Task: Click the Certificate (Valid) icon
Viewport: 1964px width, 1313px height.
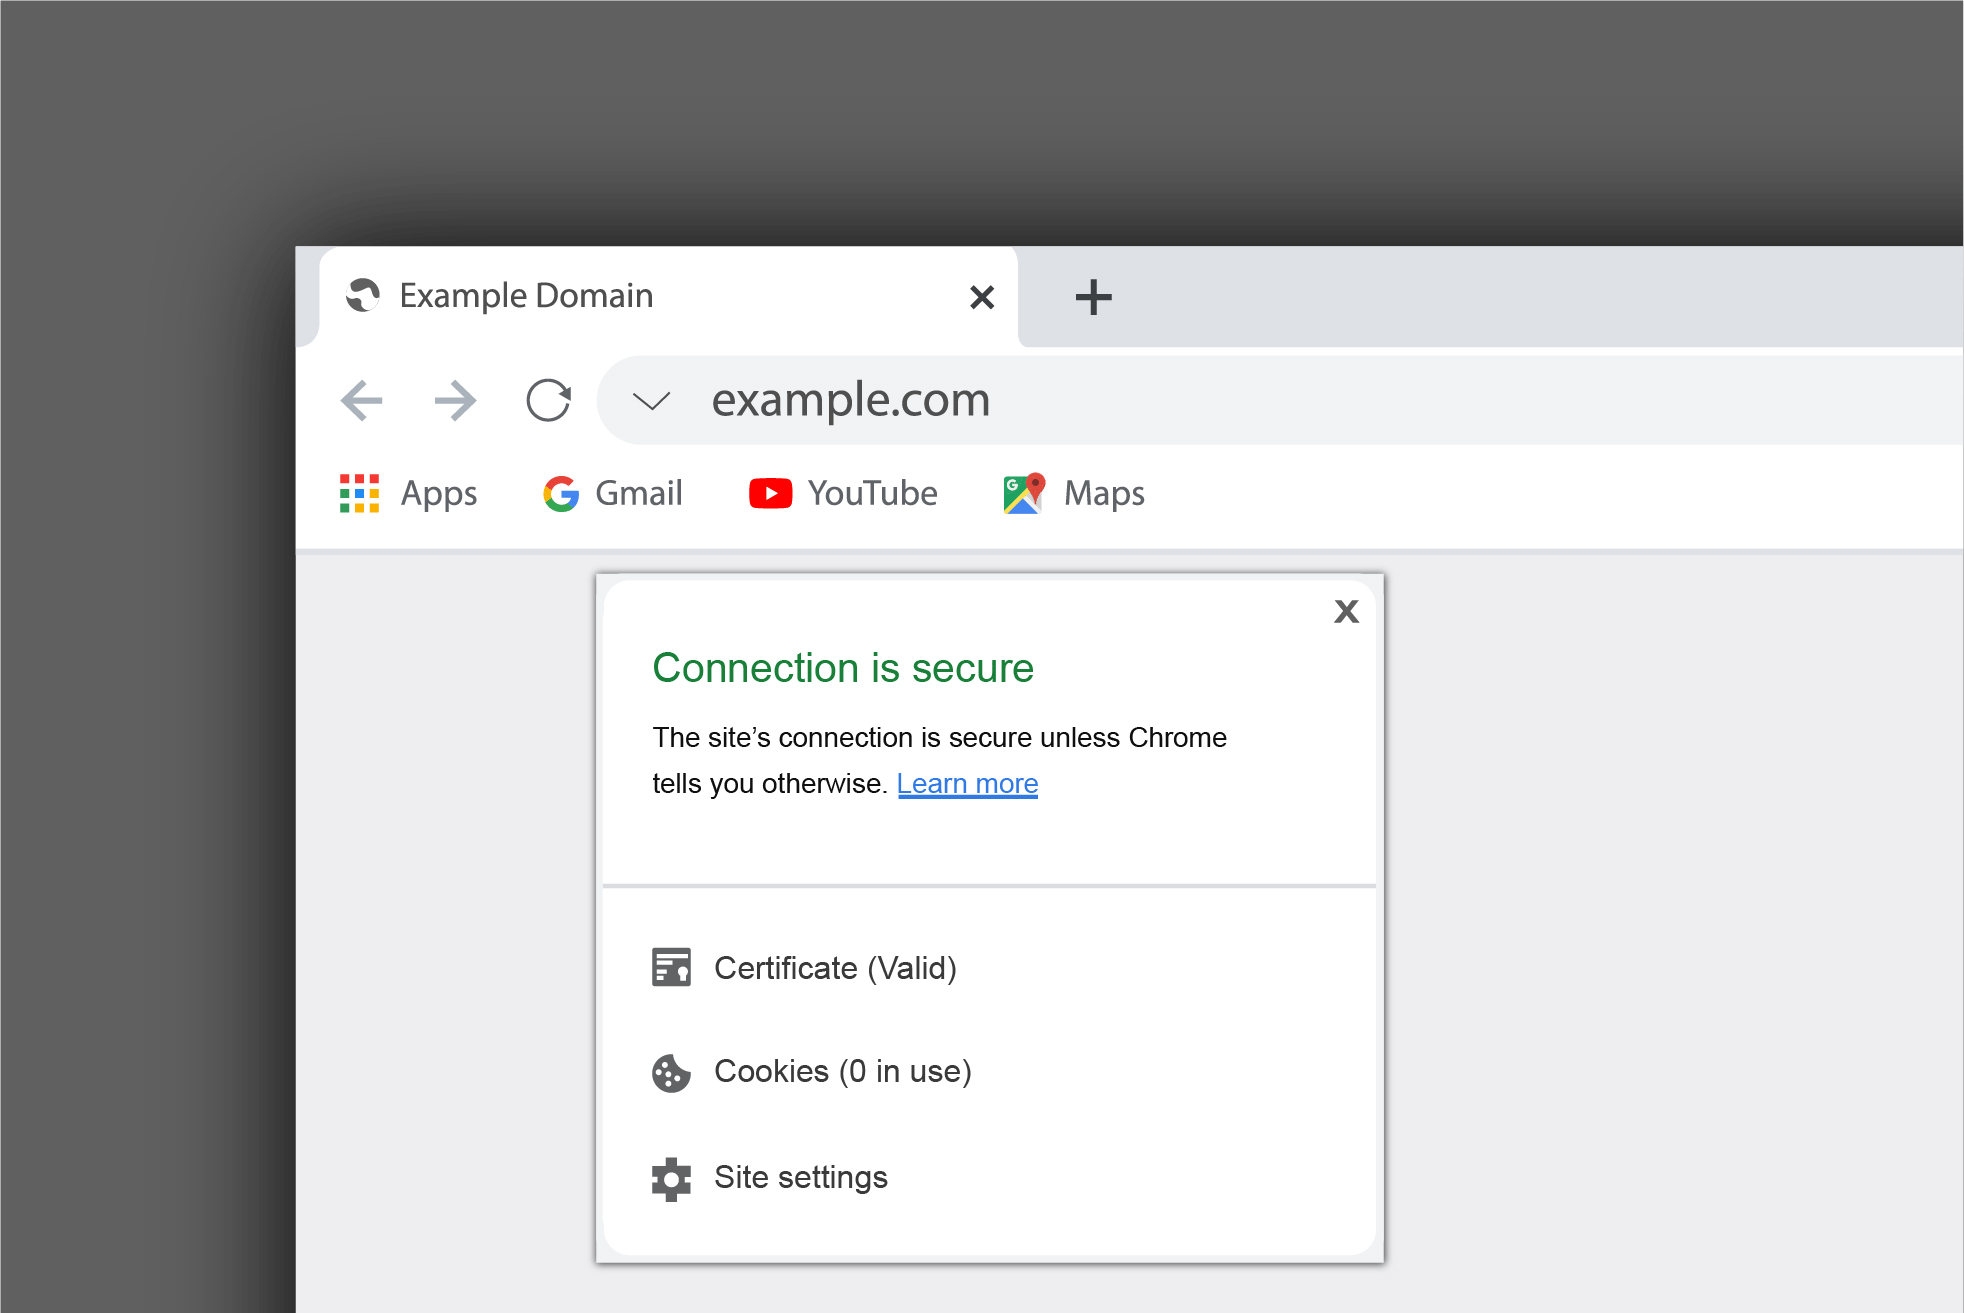Action: click(671, 966)
